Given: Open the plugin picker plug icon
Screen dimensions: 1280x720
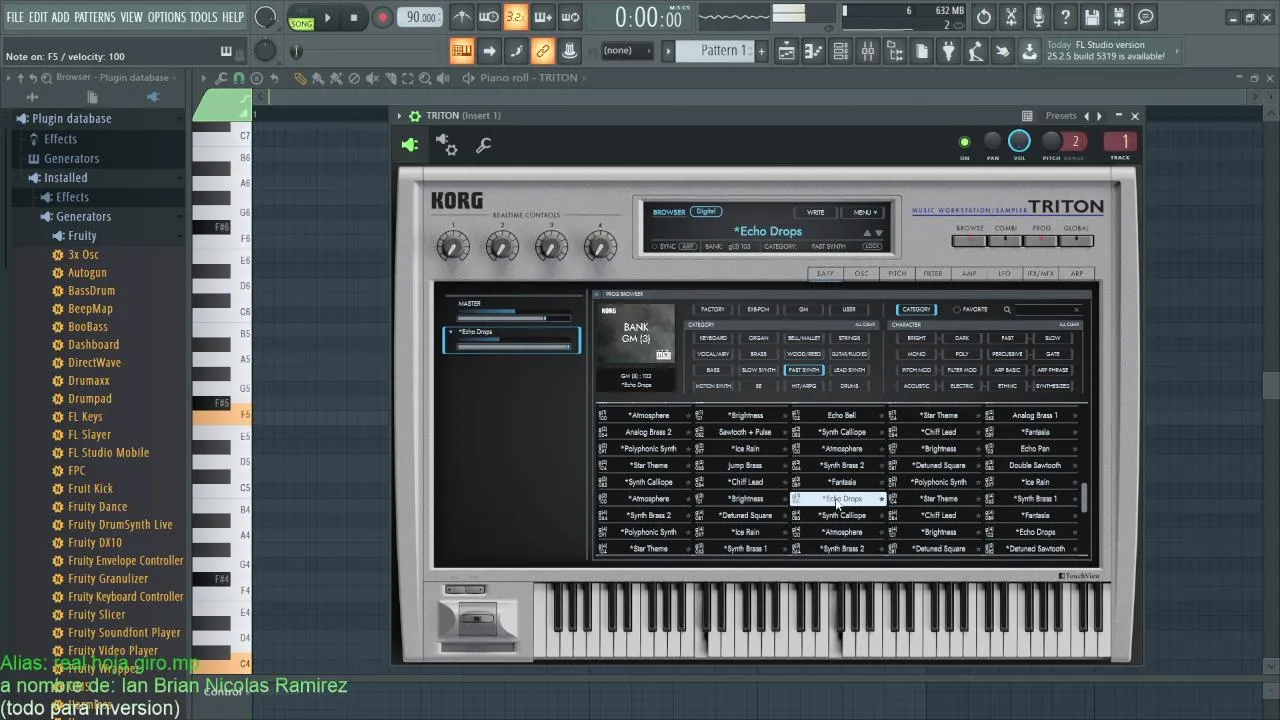Looking at the screenshot, I should click(x=949, y=51).
